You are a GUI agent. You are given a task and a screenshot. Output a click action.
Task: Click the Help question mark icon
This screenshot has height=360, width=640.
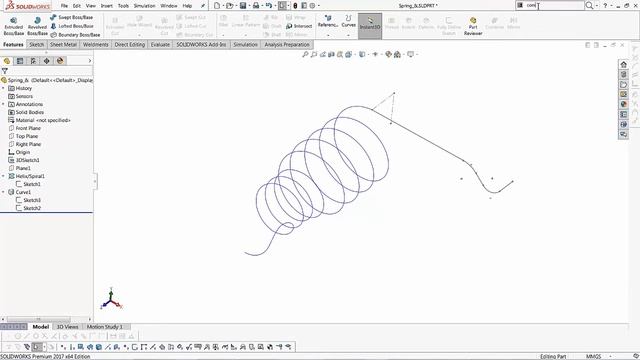click(x=605, y=6)
